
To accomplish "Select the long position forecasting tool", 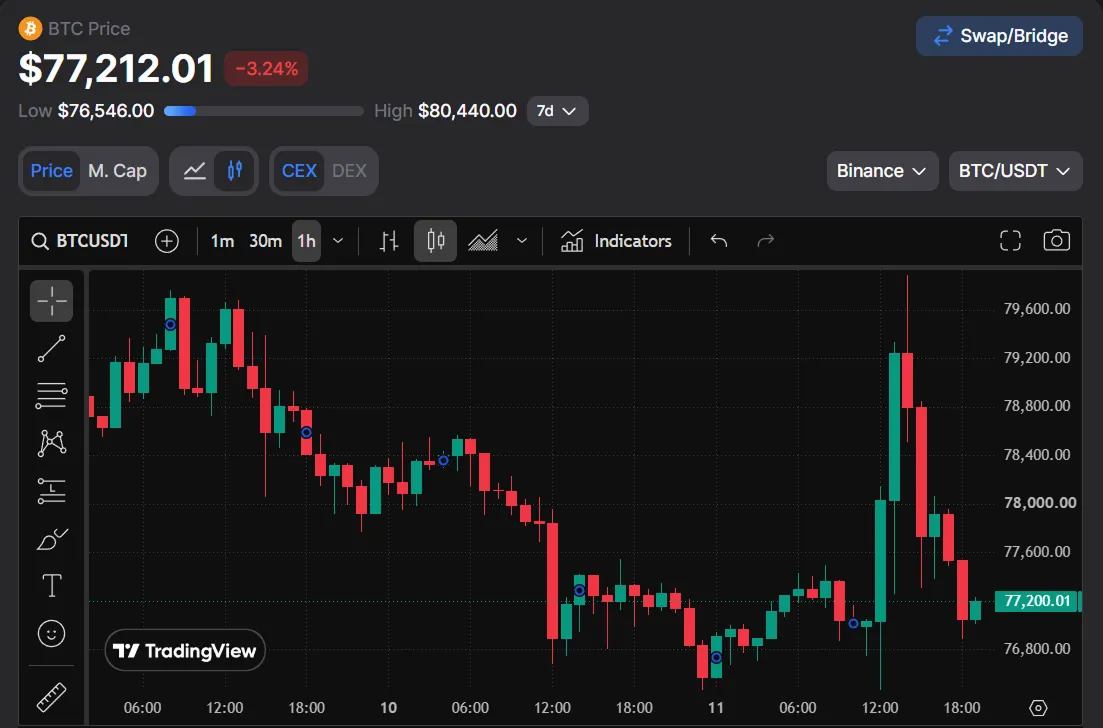I will (x=51, y=491).
